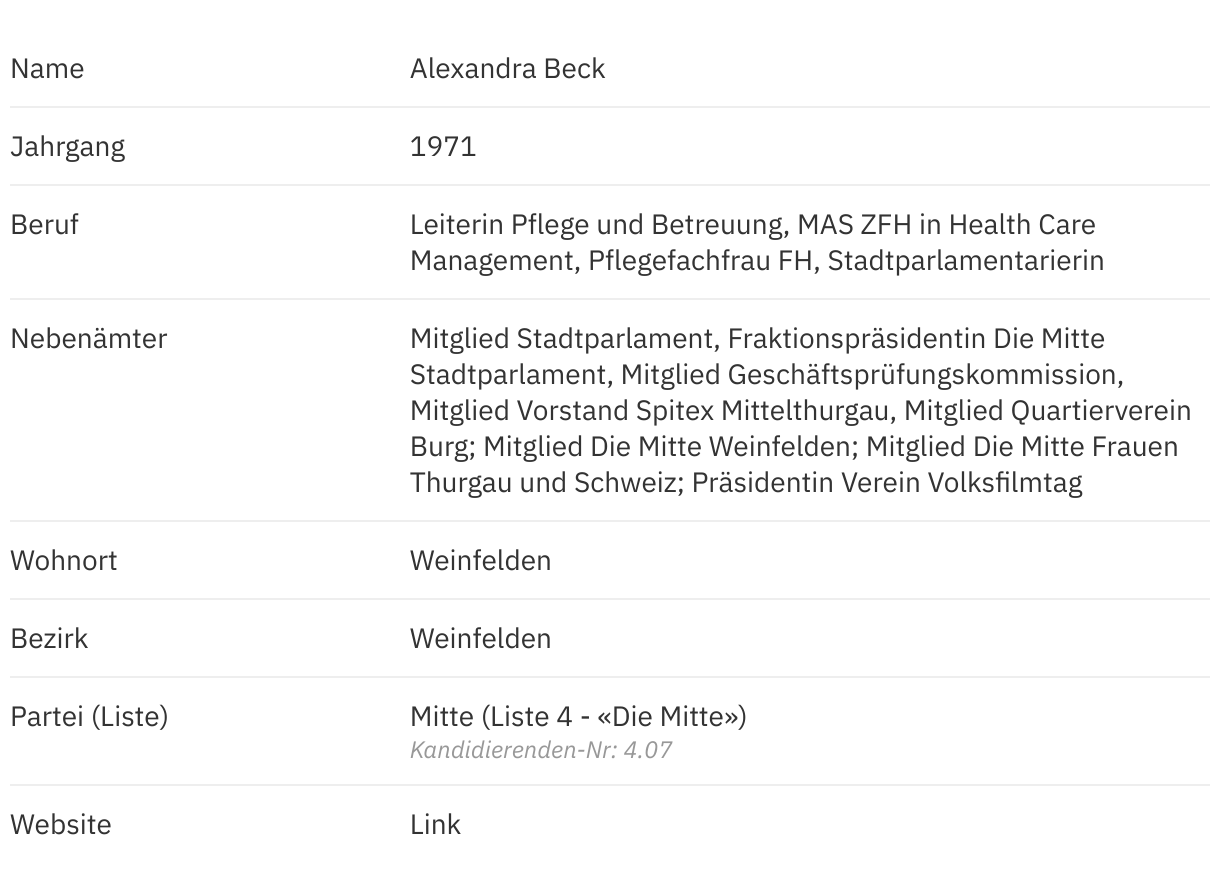
Task: Click the name Alexandra Beck
Action: click(x=507, y=69)
